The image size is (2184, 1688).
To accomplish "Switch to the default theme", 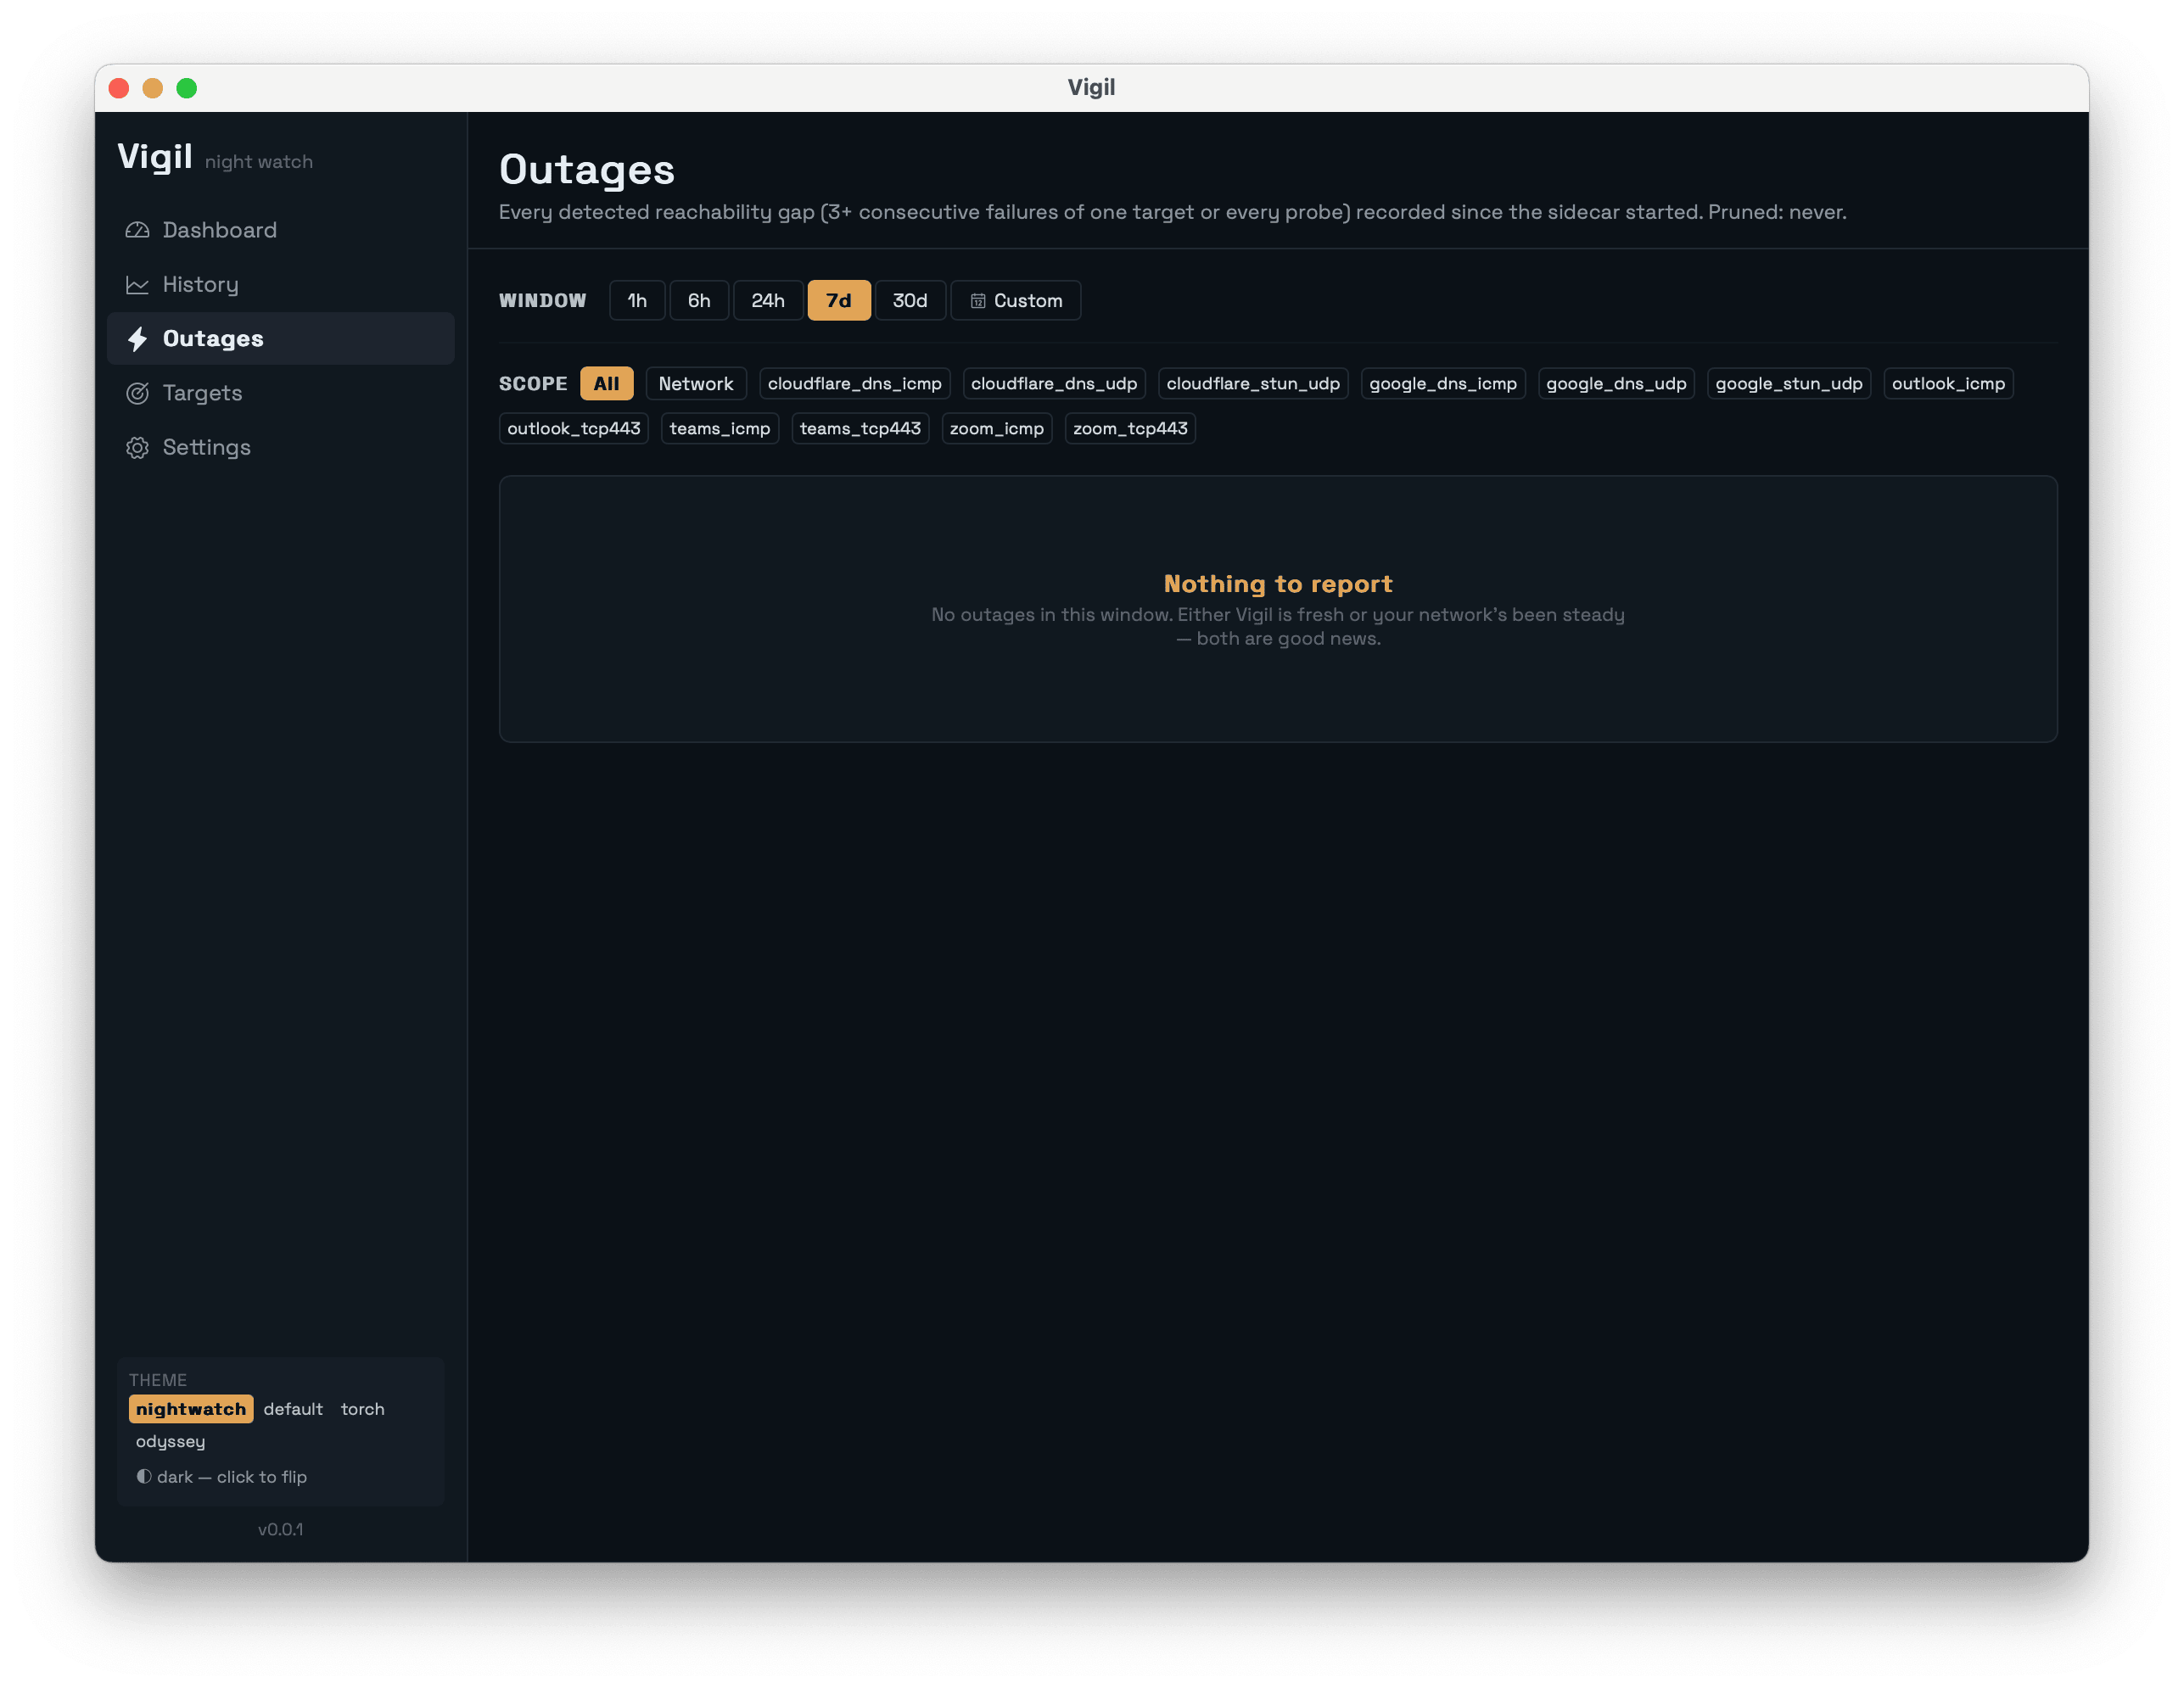I will [293, 1409].
